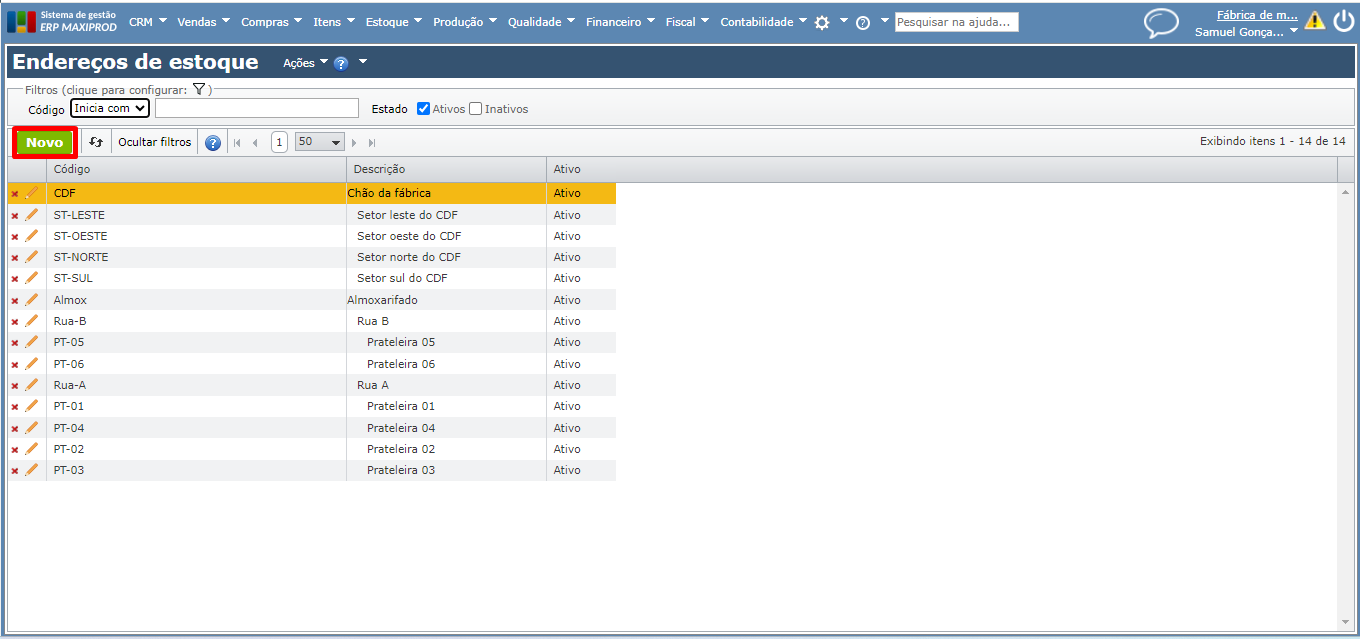
Task: Click the filter funnel configure icon
Action: 199,89
